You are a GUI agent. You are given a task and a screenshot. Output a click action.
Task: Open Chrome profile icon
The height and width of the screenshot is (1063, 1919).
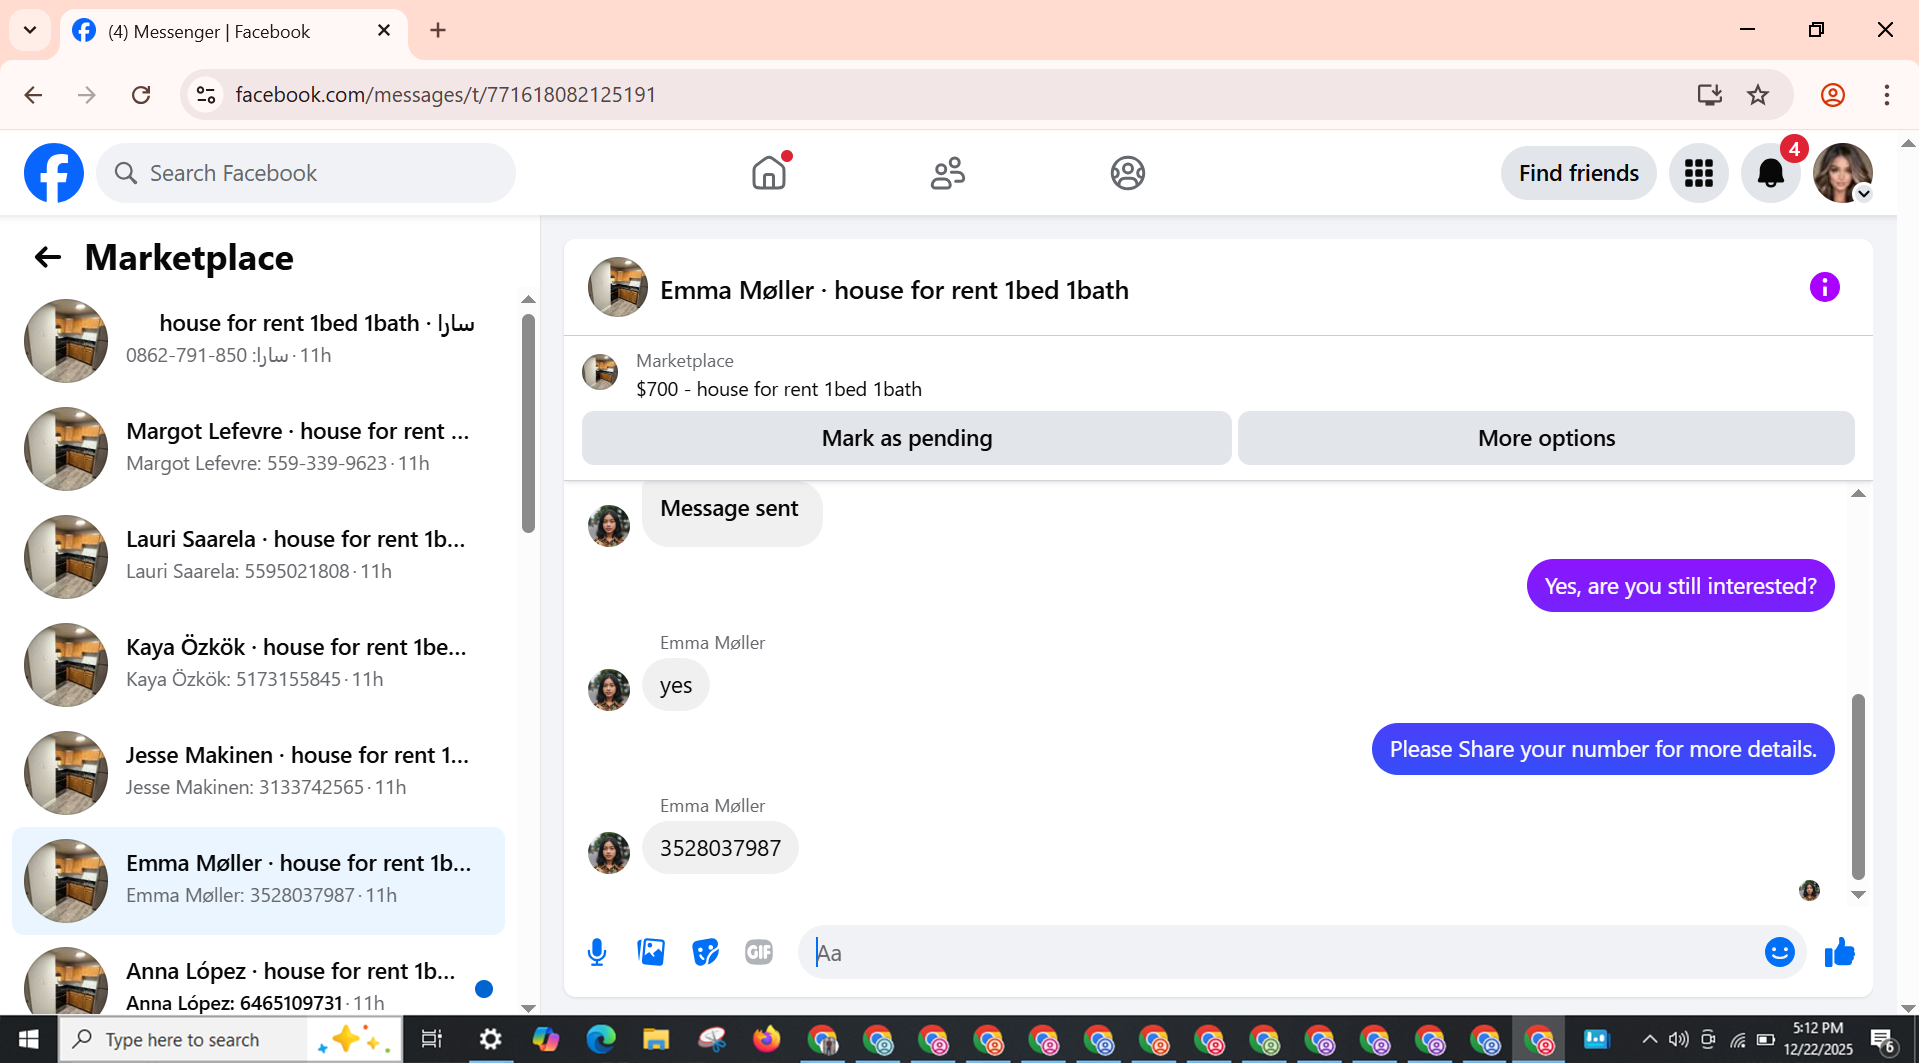click(1832, 95)
